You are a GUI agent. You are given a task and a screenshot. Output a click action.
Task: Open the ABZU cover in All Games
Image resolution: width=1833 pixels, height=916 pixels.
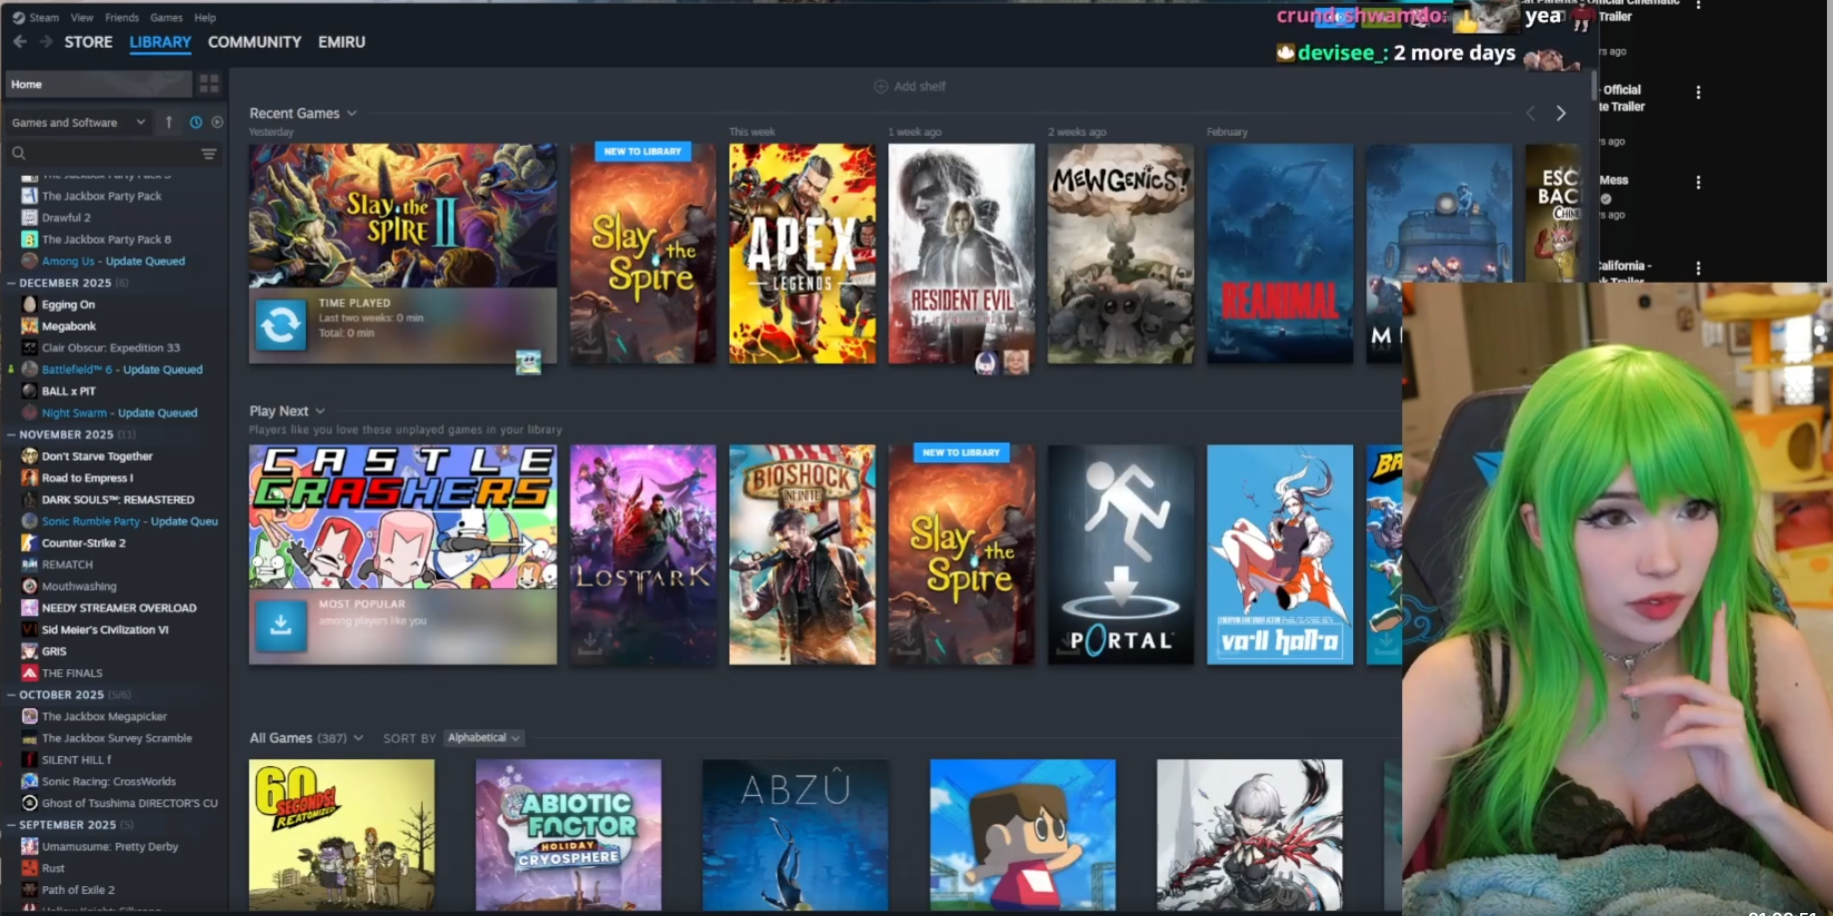coord(795,835)
